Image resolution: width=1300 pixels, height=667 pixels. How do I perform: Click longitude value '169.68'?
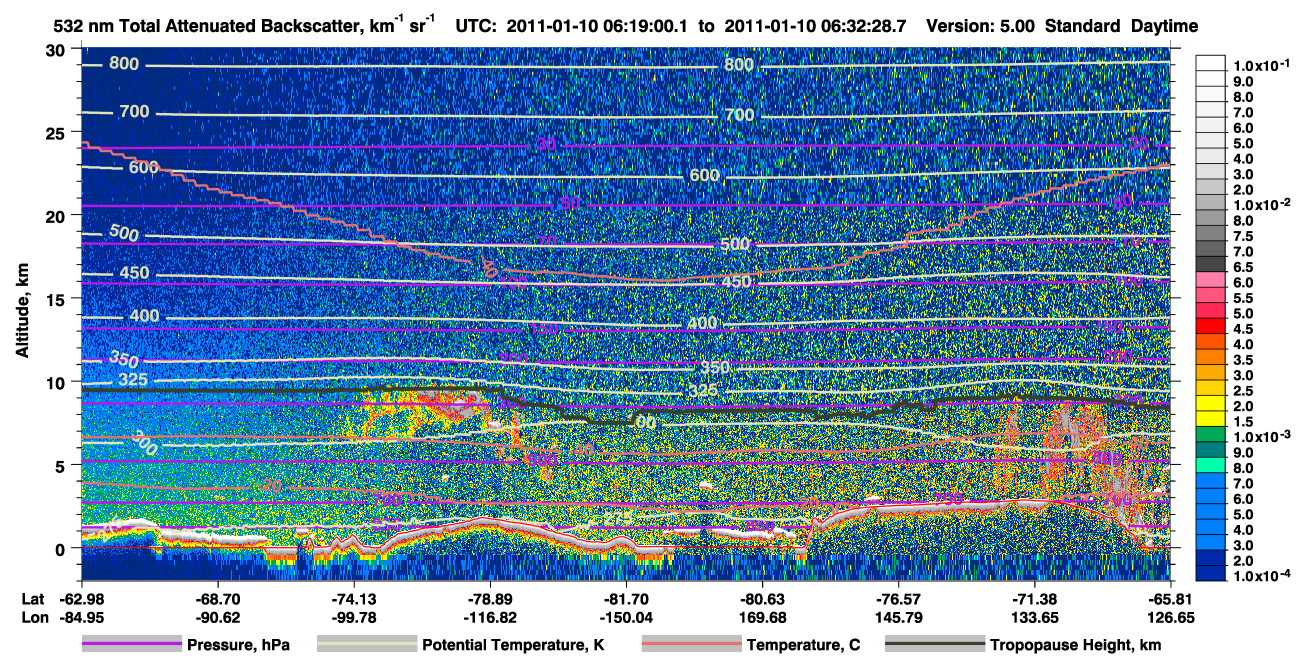coord(762,617)
